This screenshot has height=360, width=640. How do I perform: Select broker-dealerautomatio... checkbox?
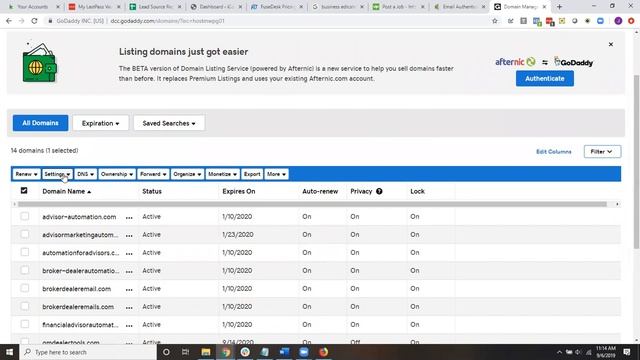tap(24, 270)
